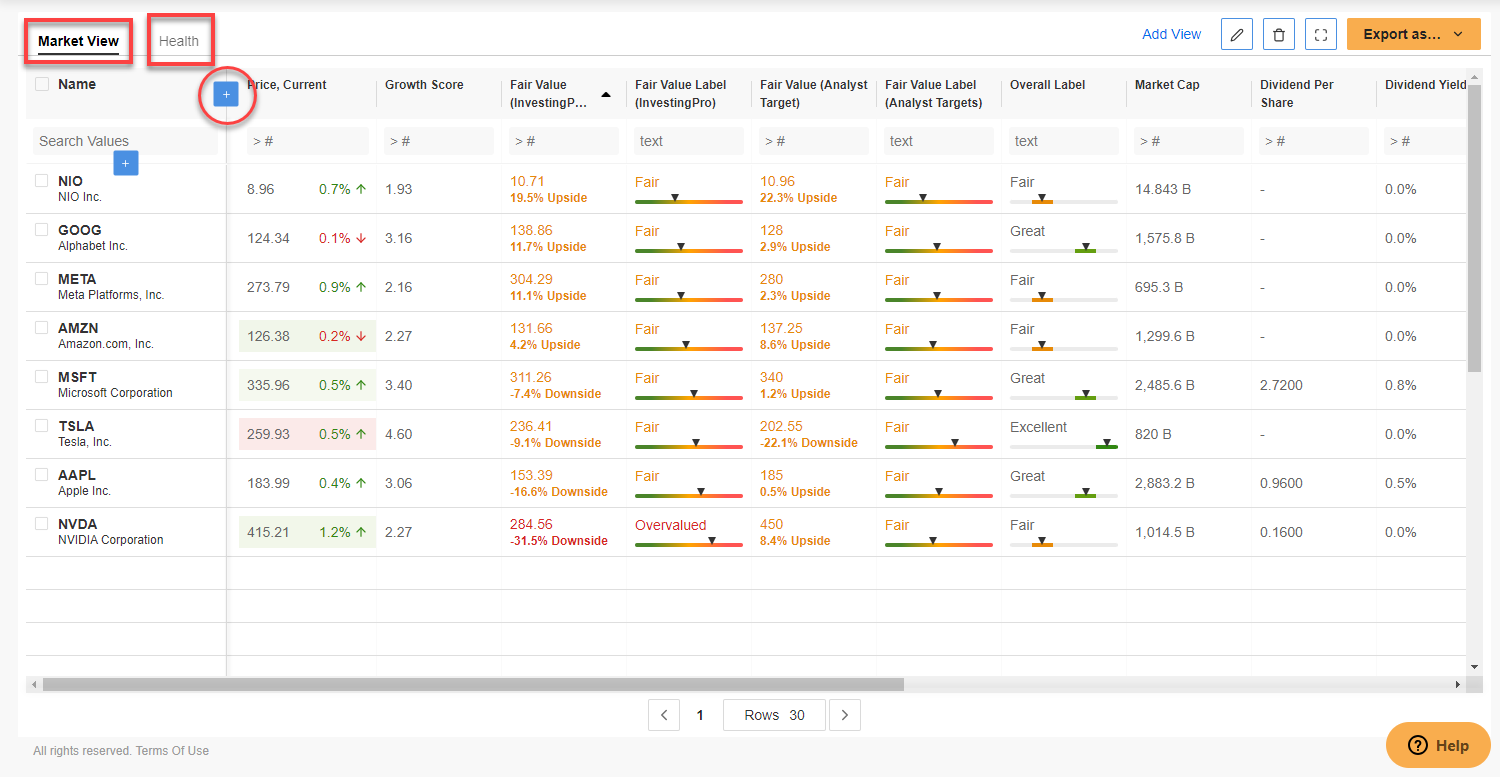
Task: Click the Price, Current filter field
Action: pyautogui.click(x=308, y=141)
